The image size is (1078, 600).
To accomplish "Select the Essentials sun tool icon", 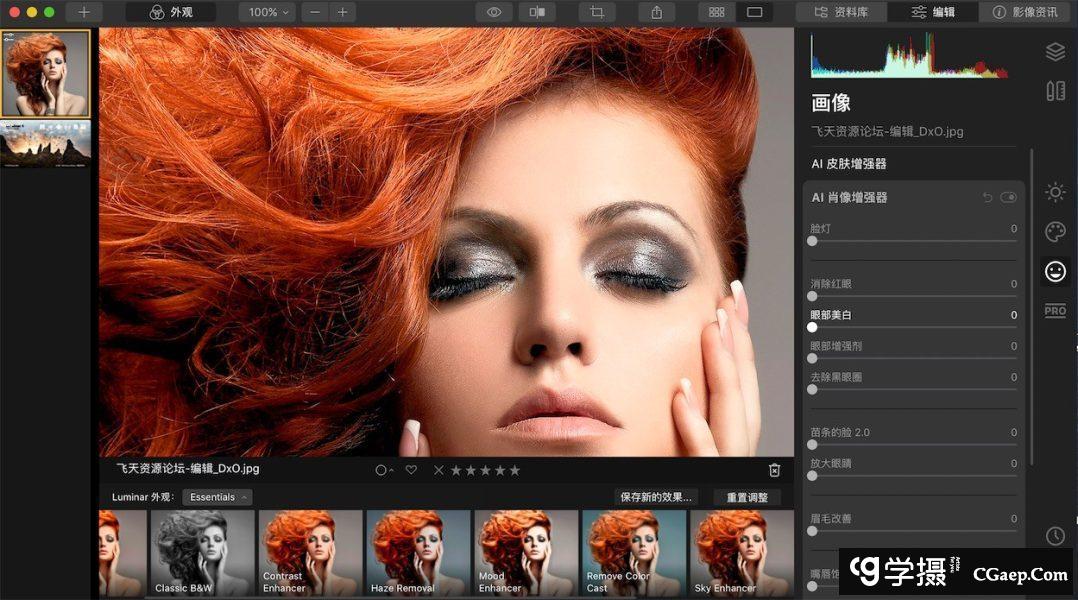I will tap(1055, 192).
